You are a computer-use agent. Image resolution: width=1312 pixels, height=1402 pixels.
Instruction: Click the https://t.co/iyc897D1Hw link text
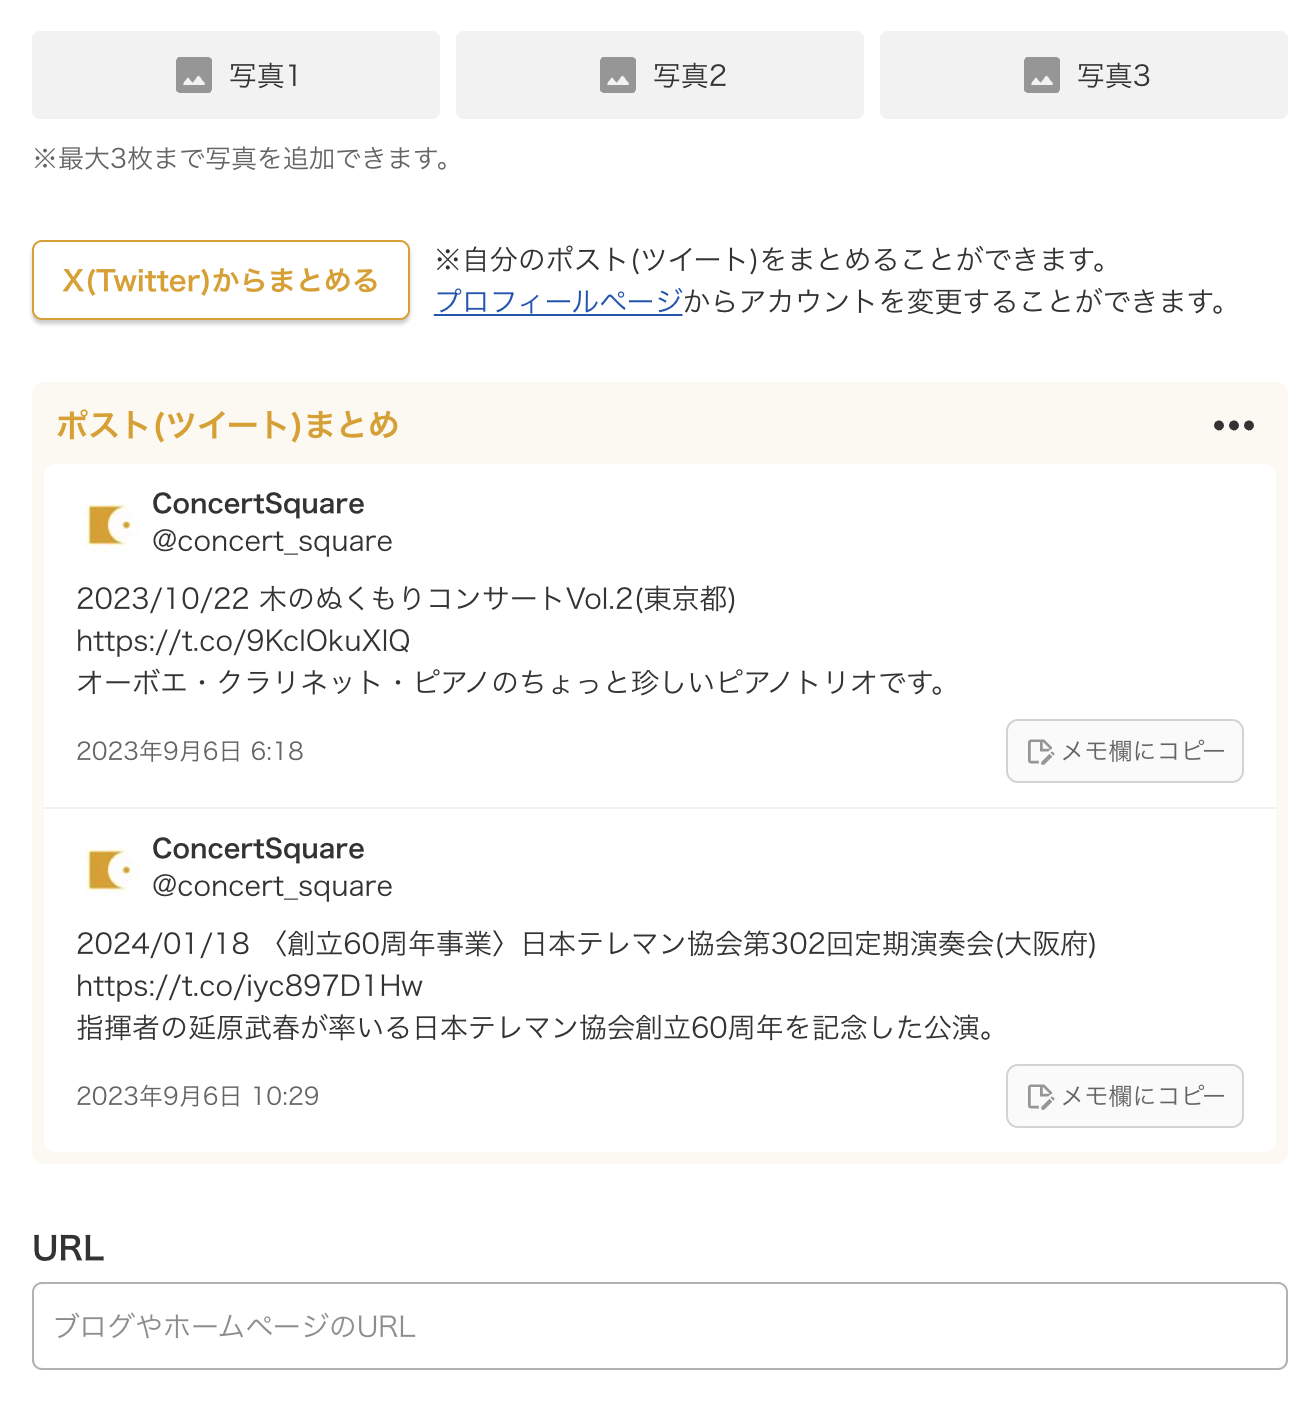[249, 986]
